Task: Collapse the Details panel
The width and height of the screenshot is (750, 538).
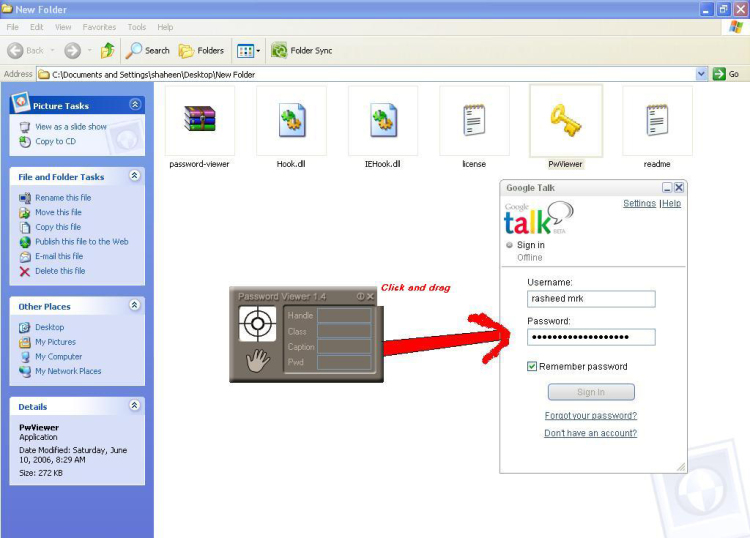Action: pos(135,406)
